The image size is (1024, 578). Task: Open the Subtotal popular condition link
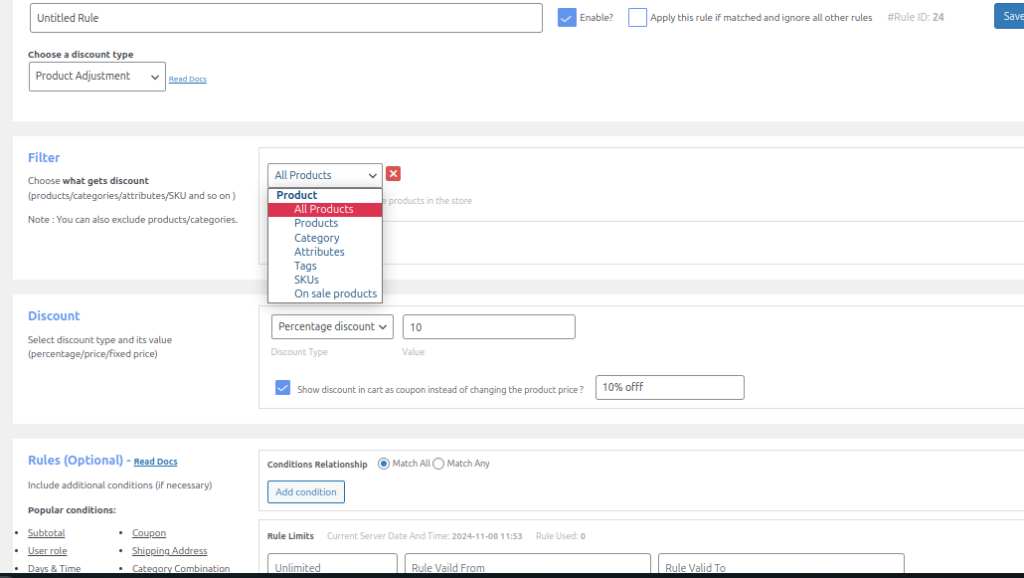pos(46,533)
